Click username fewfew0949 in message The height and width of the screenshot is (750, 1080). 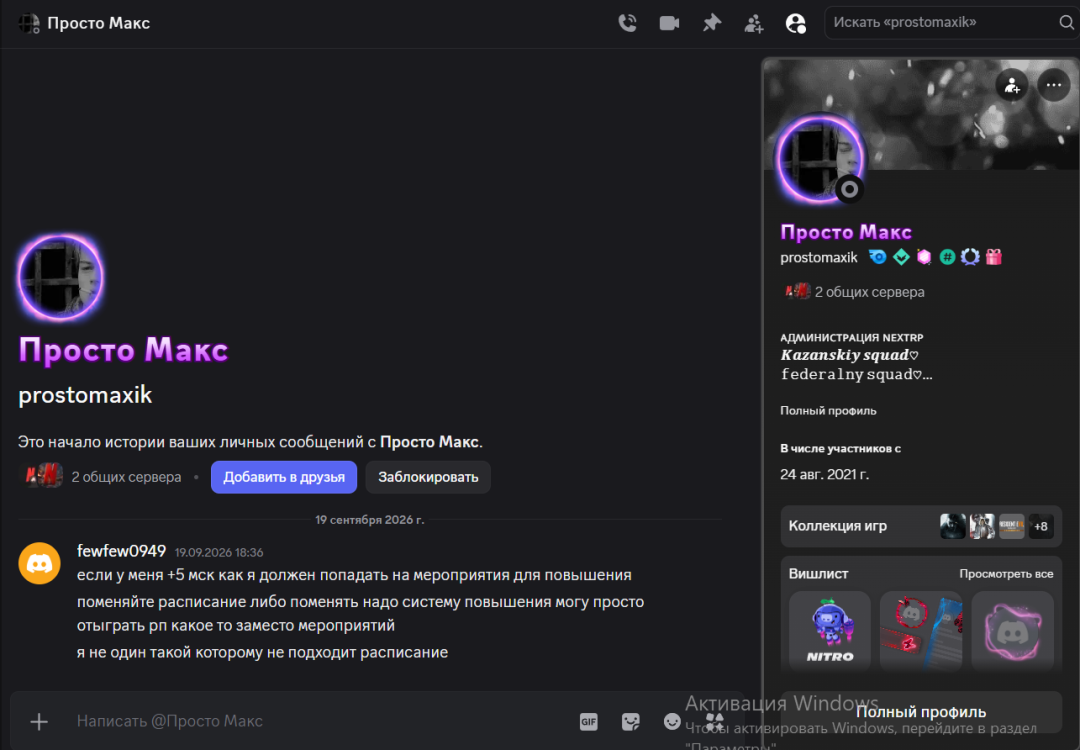(x=121, y=552)
